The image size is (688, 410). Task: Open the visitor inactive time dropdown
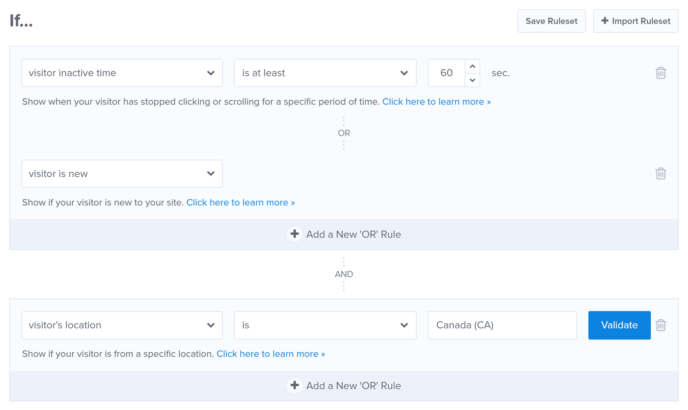[x=122, y=73]
